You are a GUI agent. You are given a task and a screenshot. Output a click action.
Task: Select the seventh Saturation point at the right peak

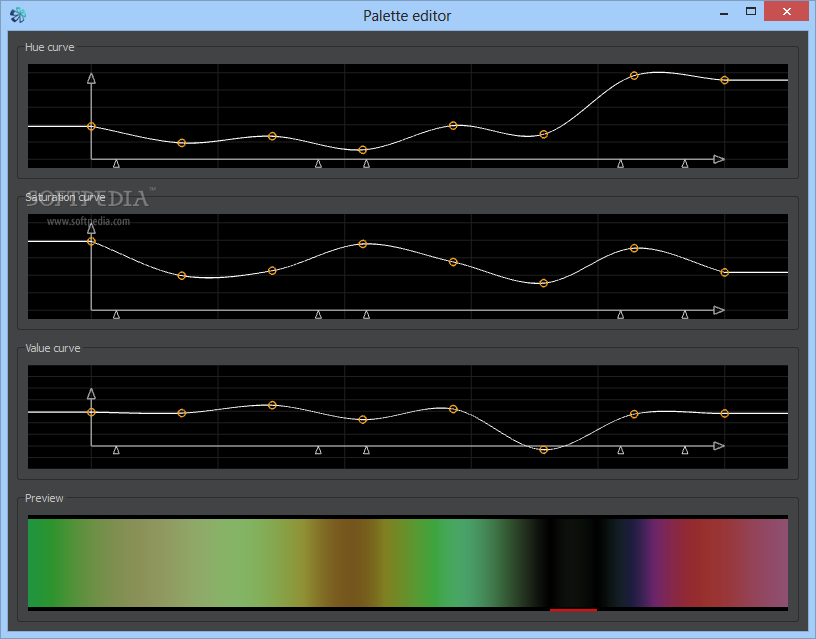tap(634, 248)
